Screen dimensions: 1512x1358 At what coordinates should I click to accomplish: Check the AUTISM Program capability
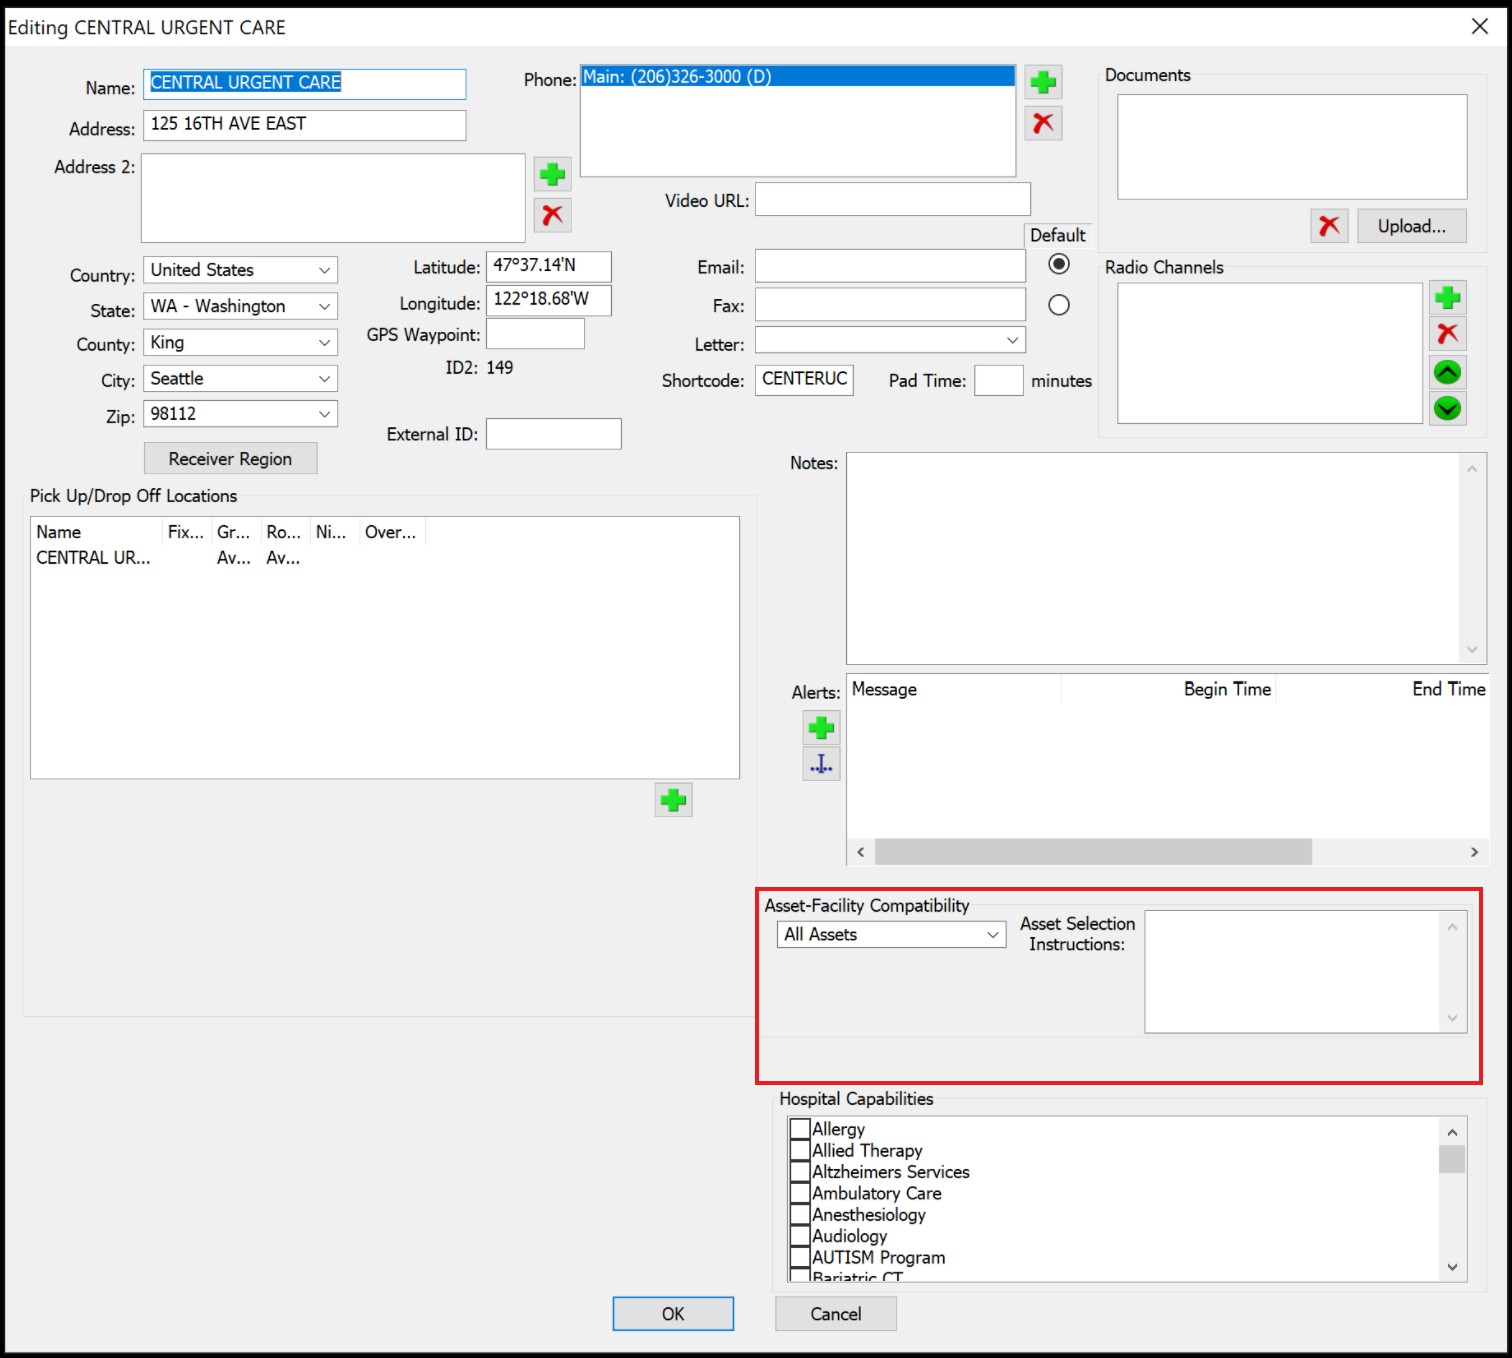pos(800,1257)
